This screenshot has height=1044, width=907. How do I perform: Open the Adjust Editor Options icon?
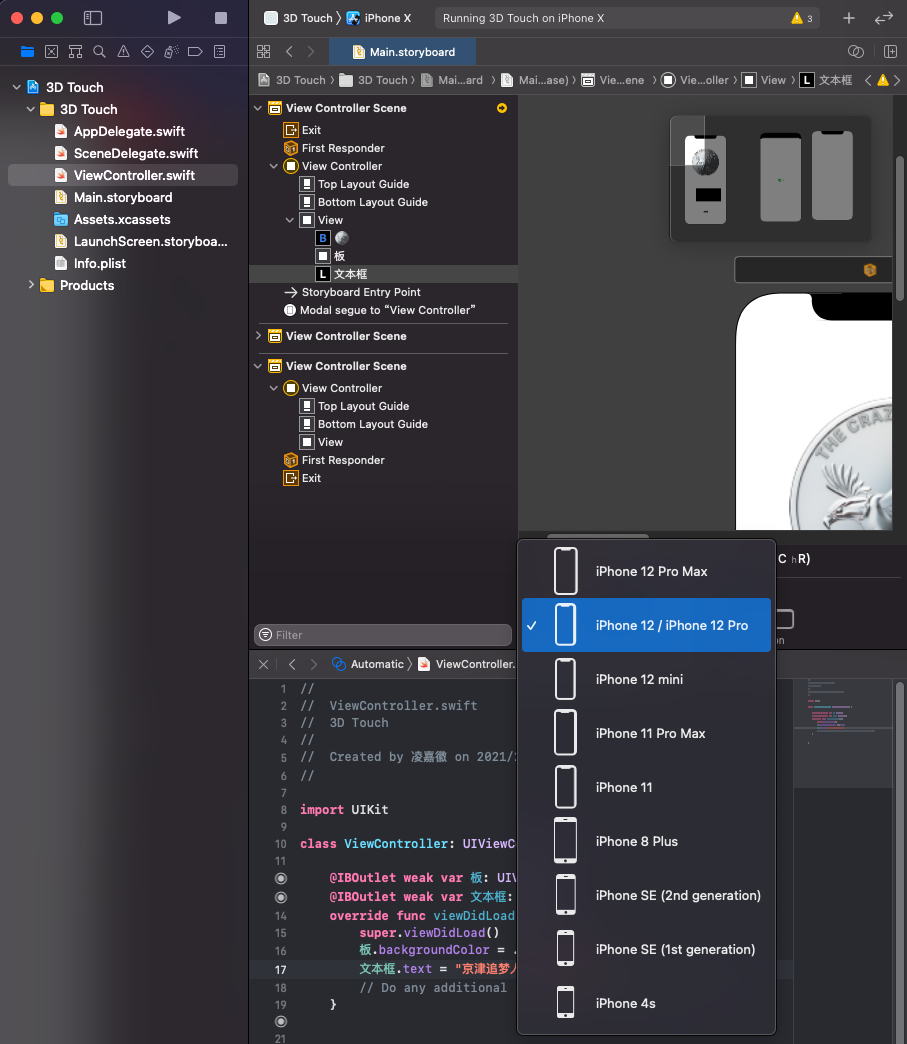(856, 51)
